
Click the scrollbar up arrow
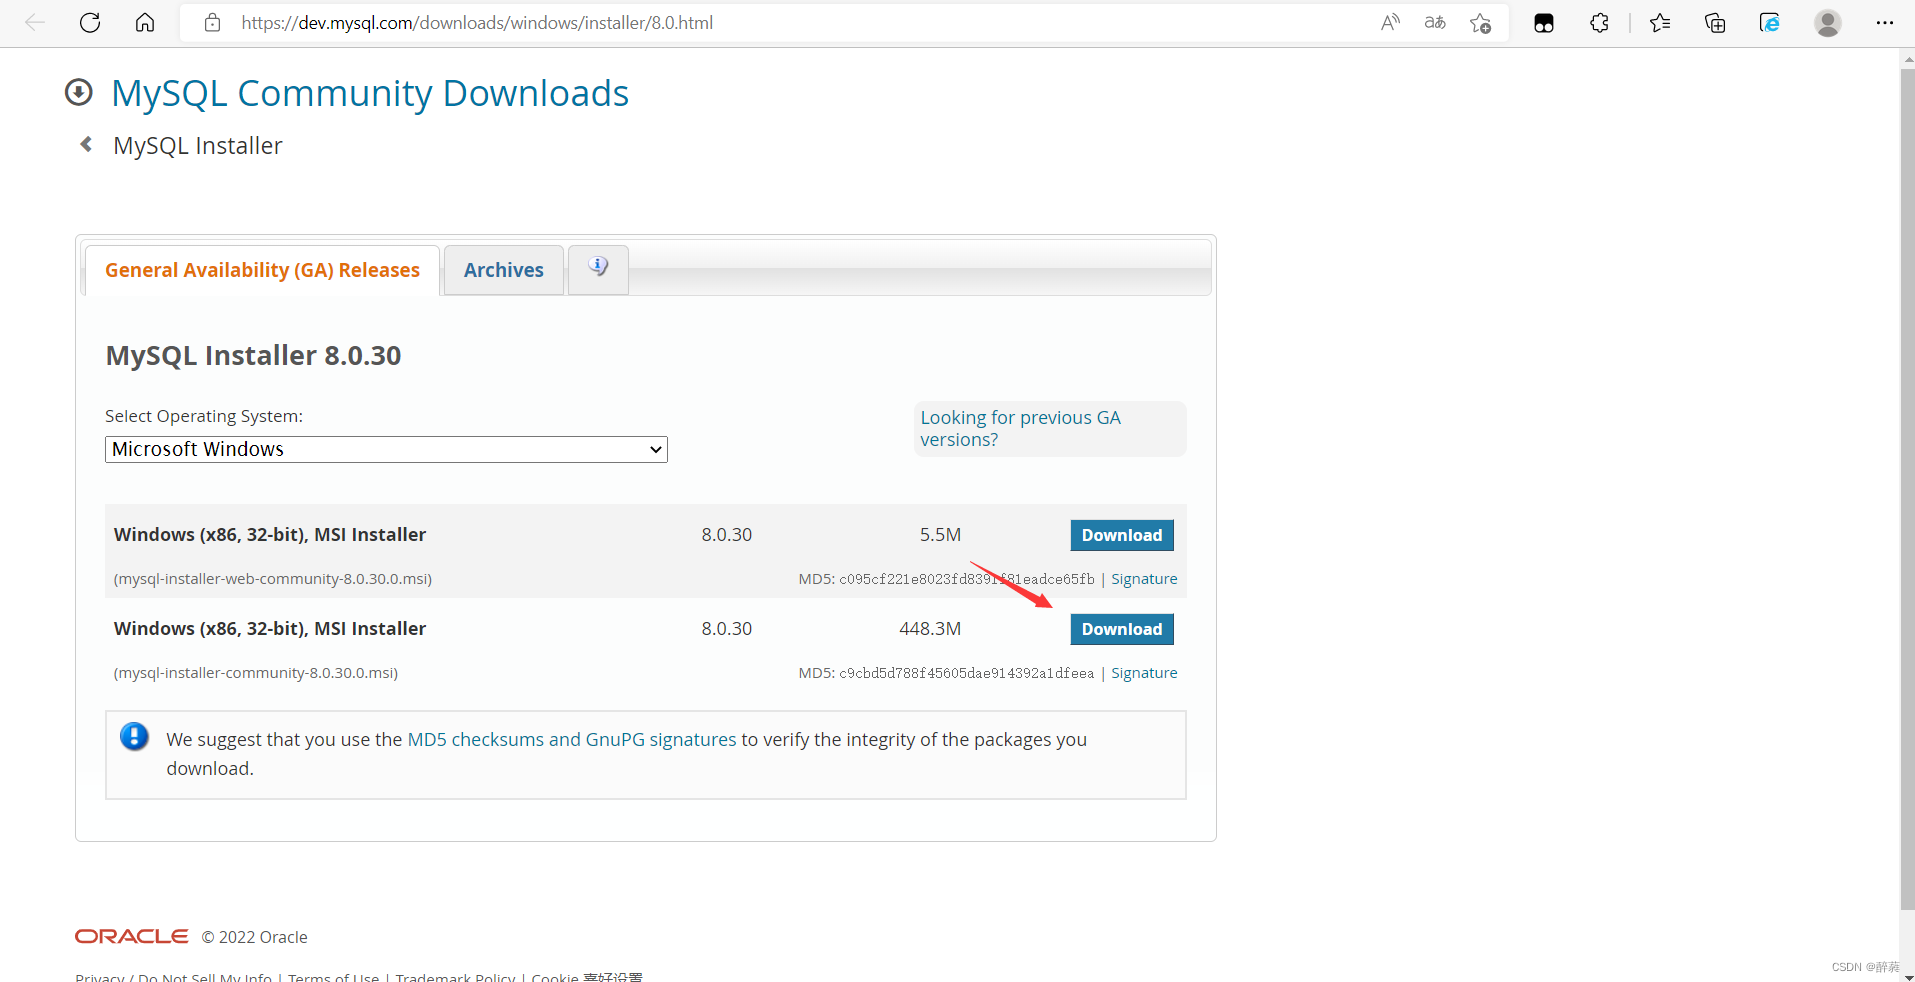pos(1907,59)
